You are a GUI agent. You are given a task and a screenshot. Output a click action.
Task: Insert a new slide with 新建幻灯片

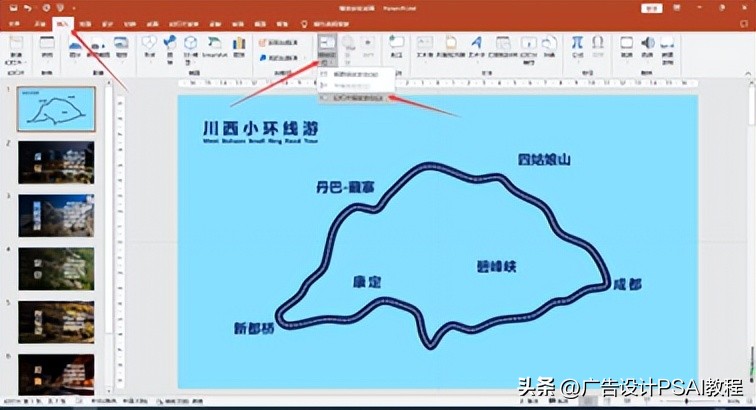[x=16, y=52]
